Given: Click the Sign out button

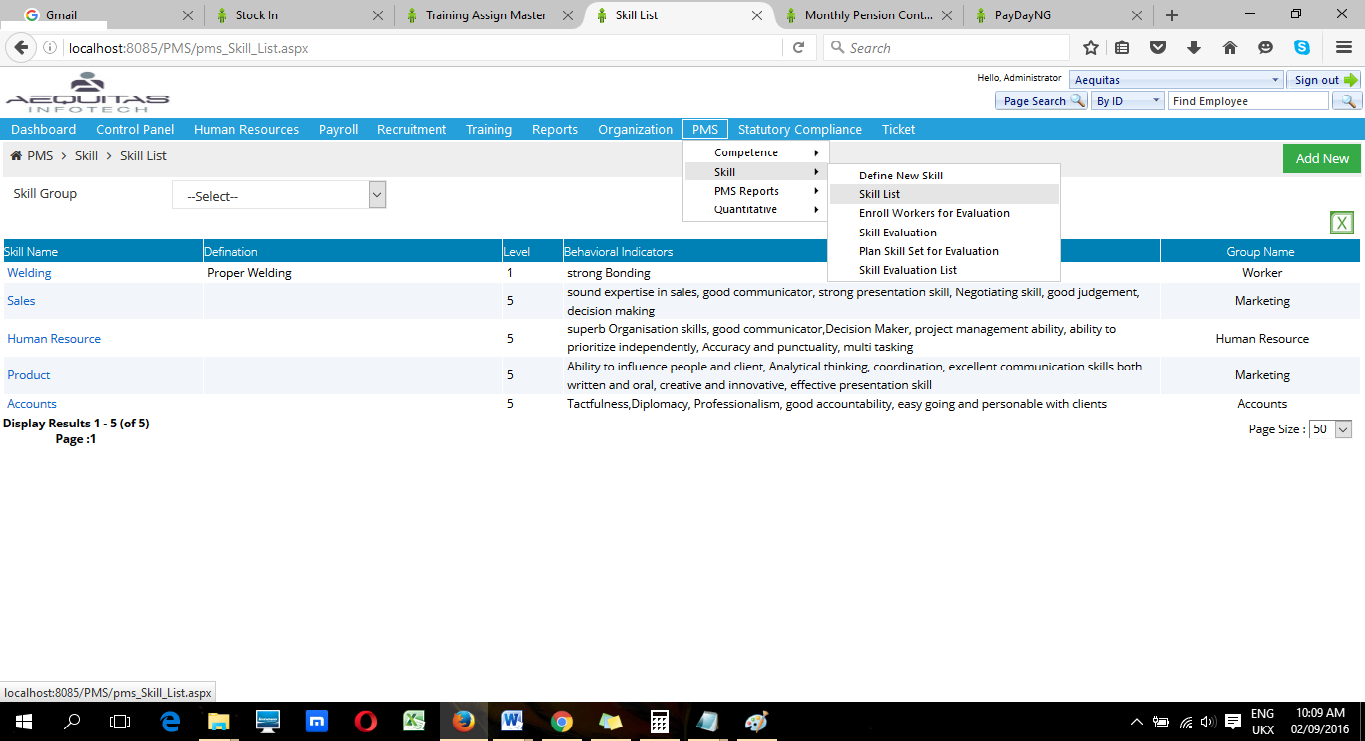Looking at the screenshot, I should coord(1323,80).
